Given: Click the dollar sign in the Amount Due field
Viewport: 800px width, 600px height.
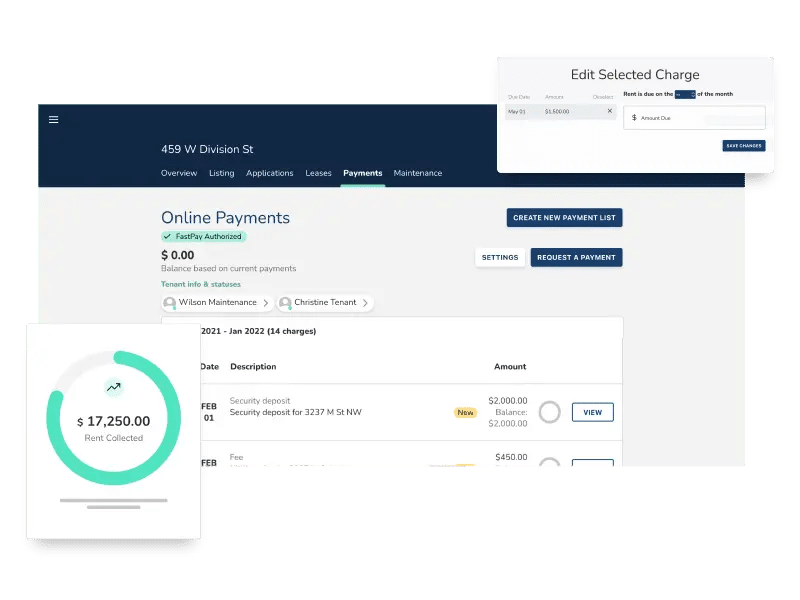Looking at the screenshot, I should (x=634, y=118).
